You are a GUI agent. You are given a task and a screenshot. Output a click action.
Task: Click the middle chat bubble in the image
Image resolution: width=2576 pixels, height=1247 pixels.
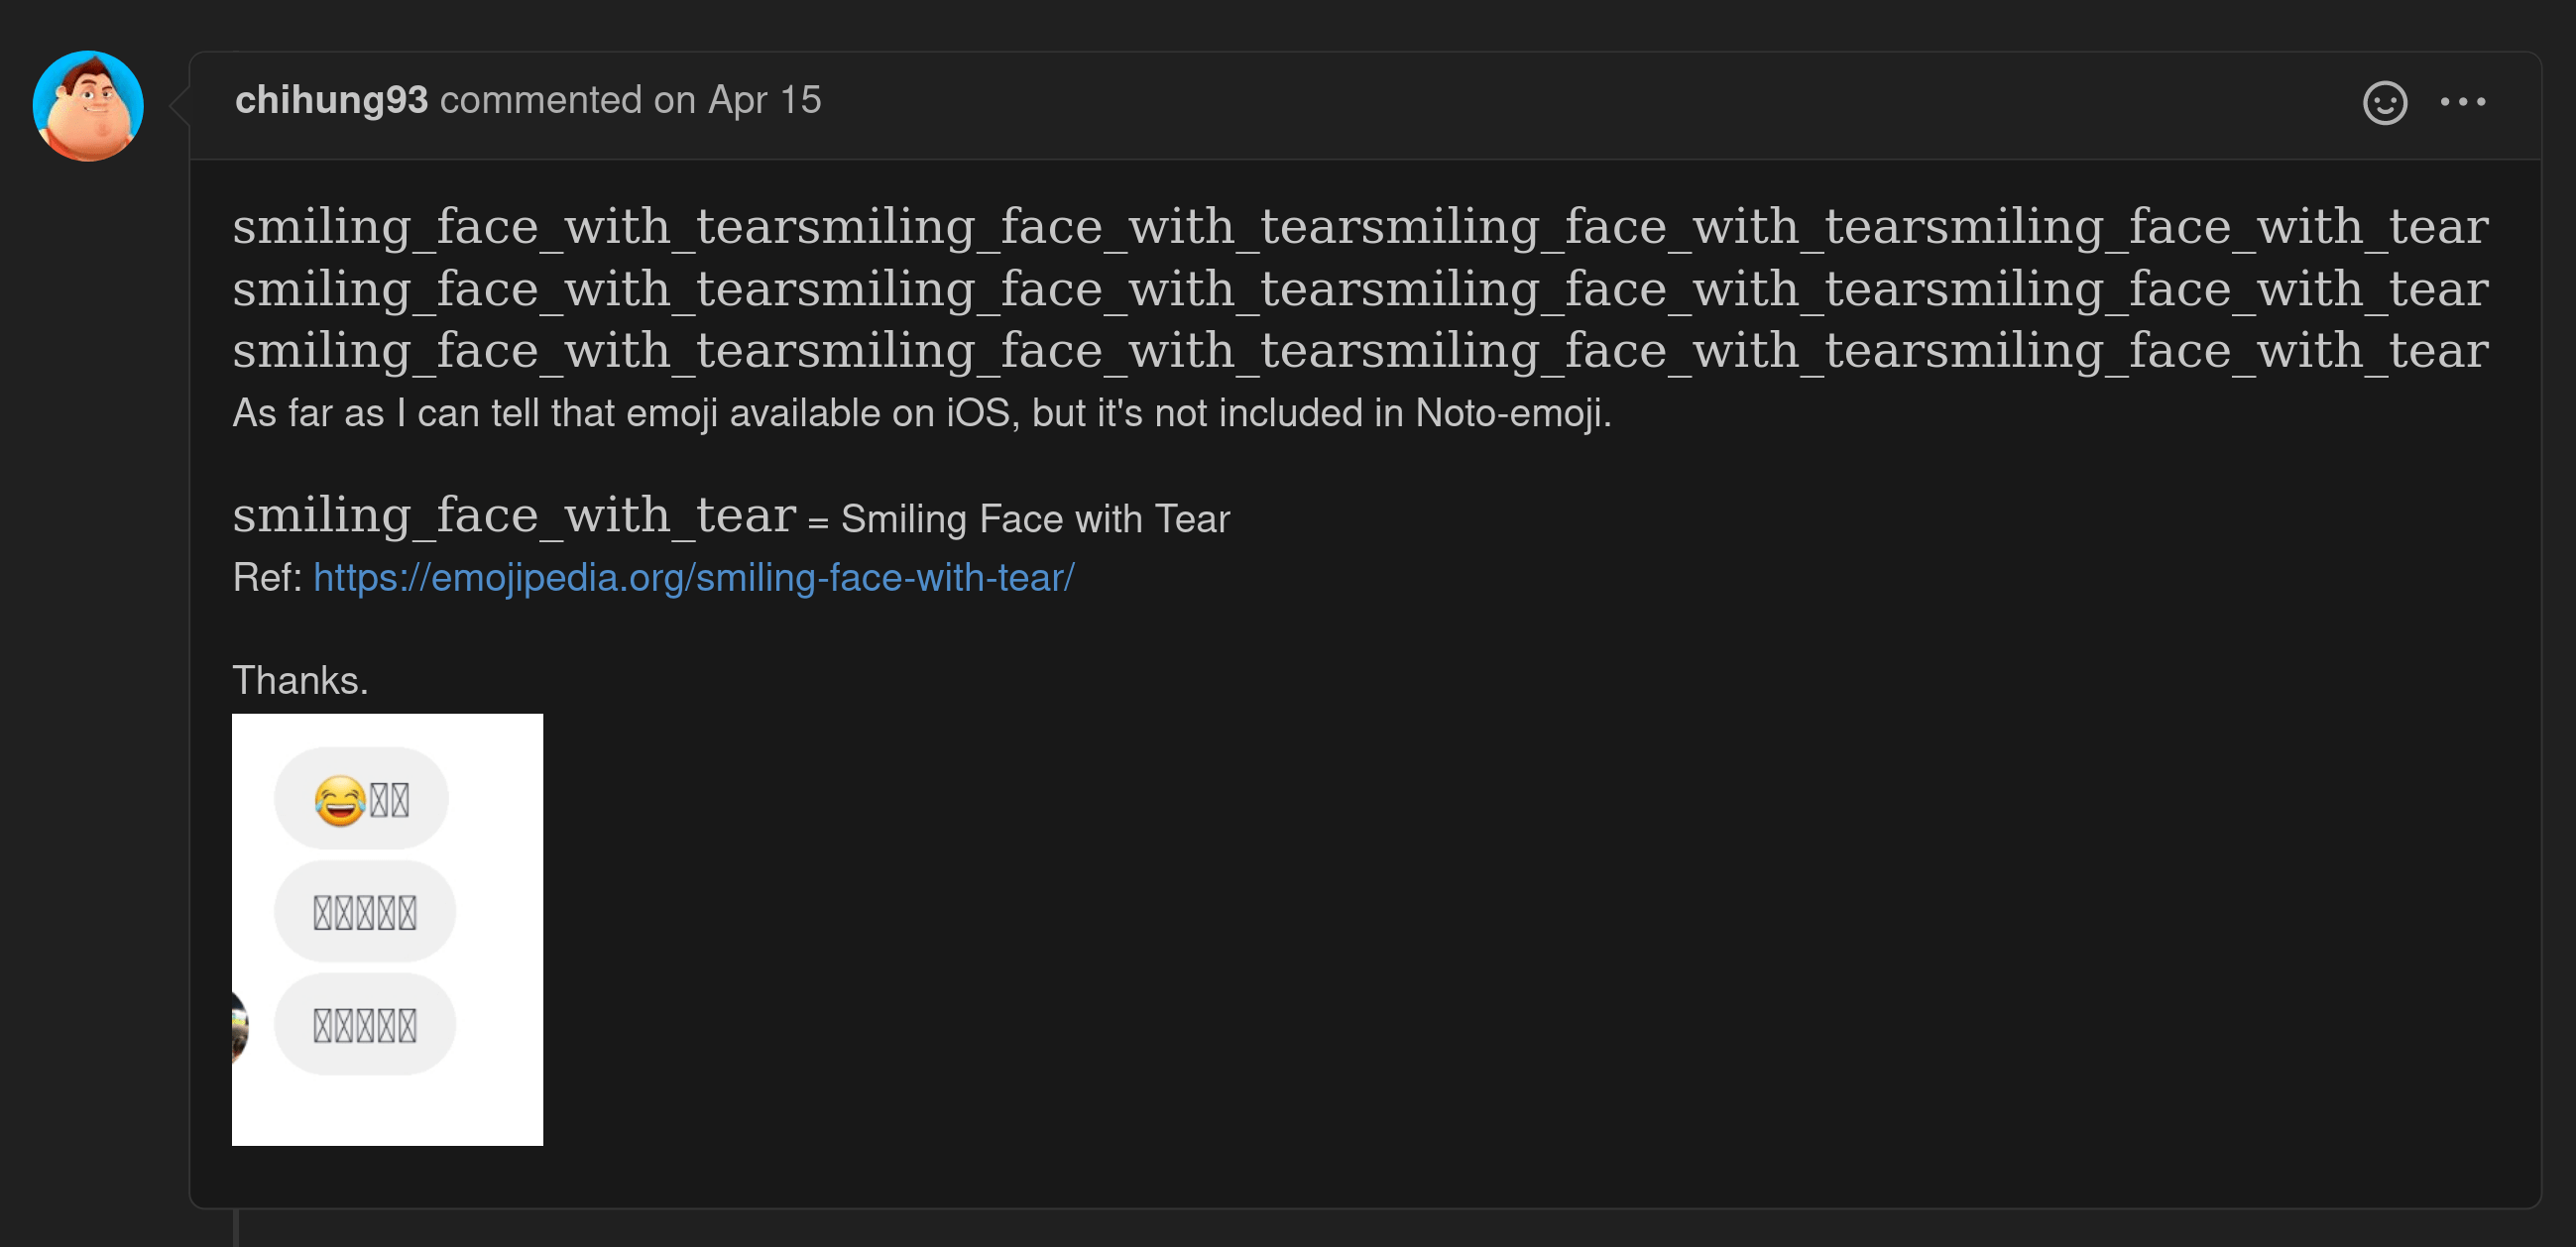(364, 910)
